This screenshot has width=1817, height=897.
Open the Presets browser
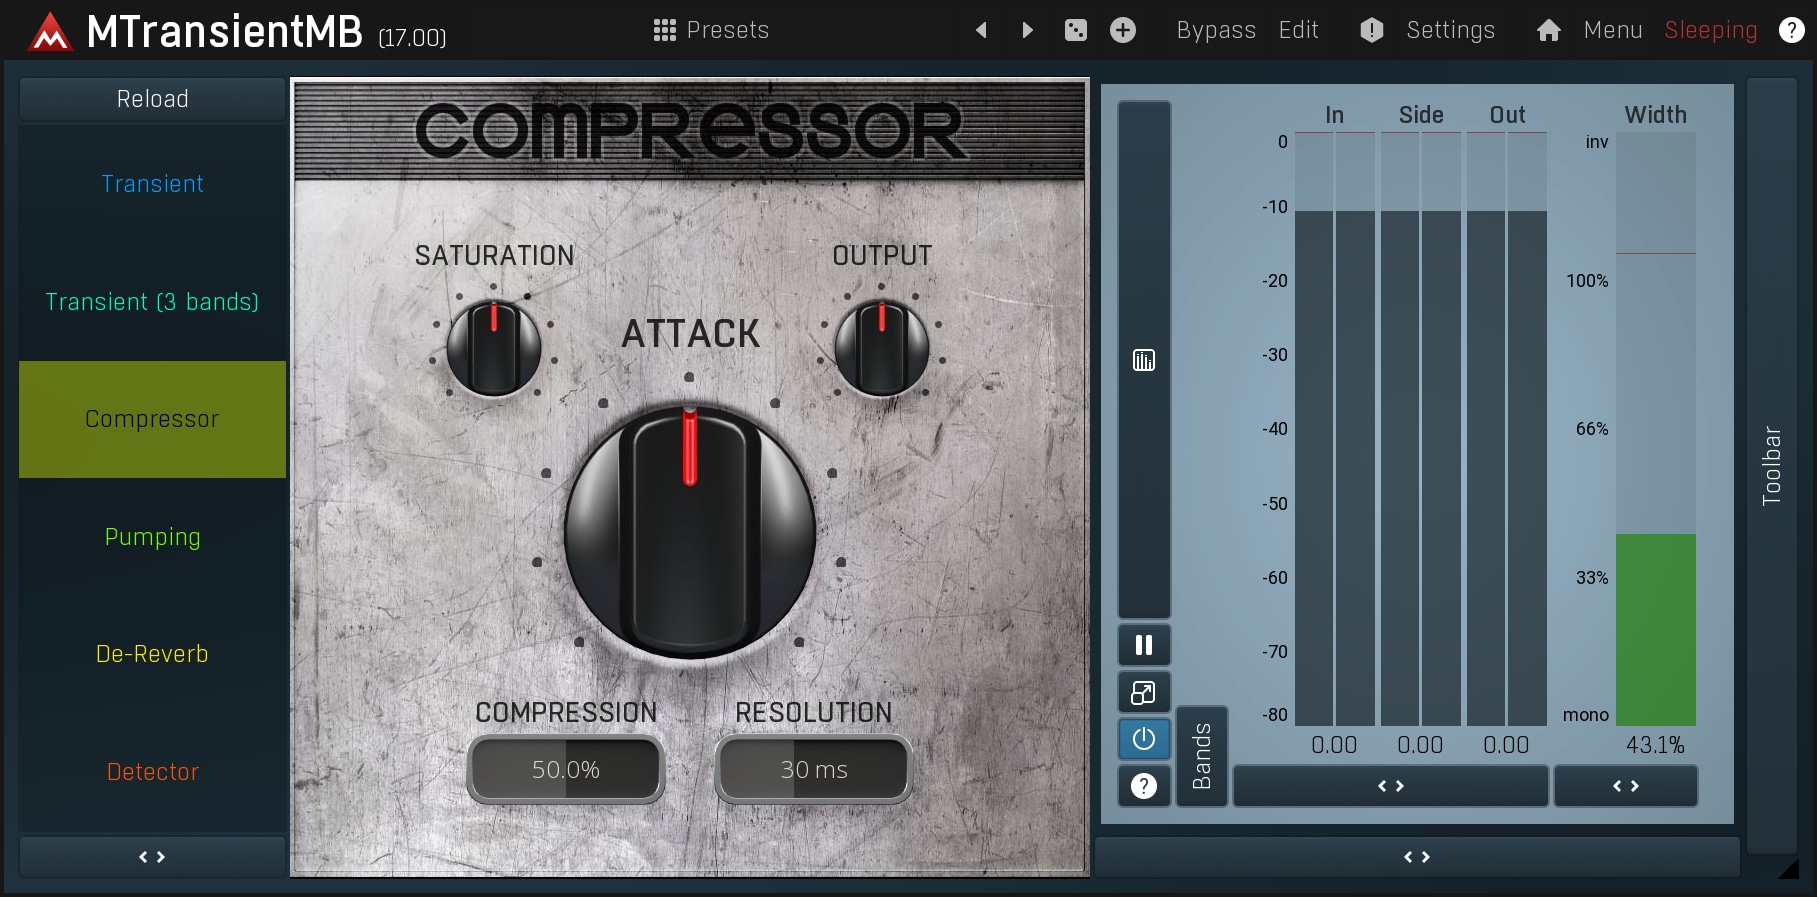(x=711, y=30)
